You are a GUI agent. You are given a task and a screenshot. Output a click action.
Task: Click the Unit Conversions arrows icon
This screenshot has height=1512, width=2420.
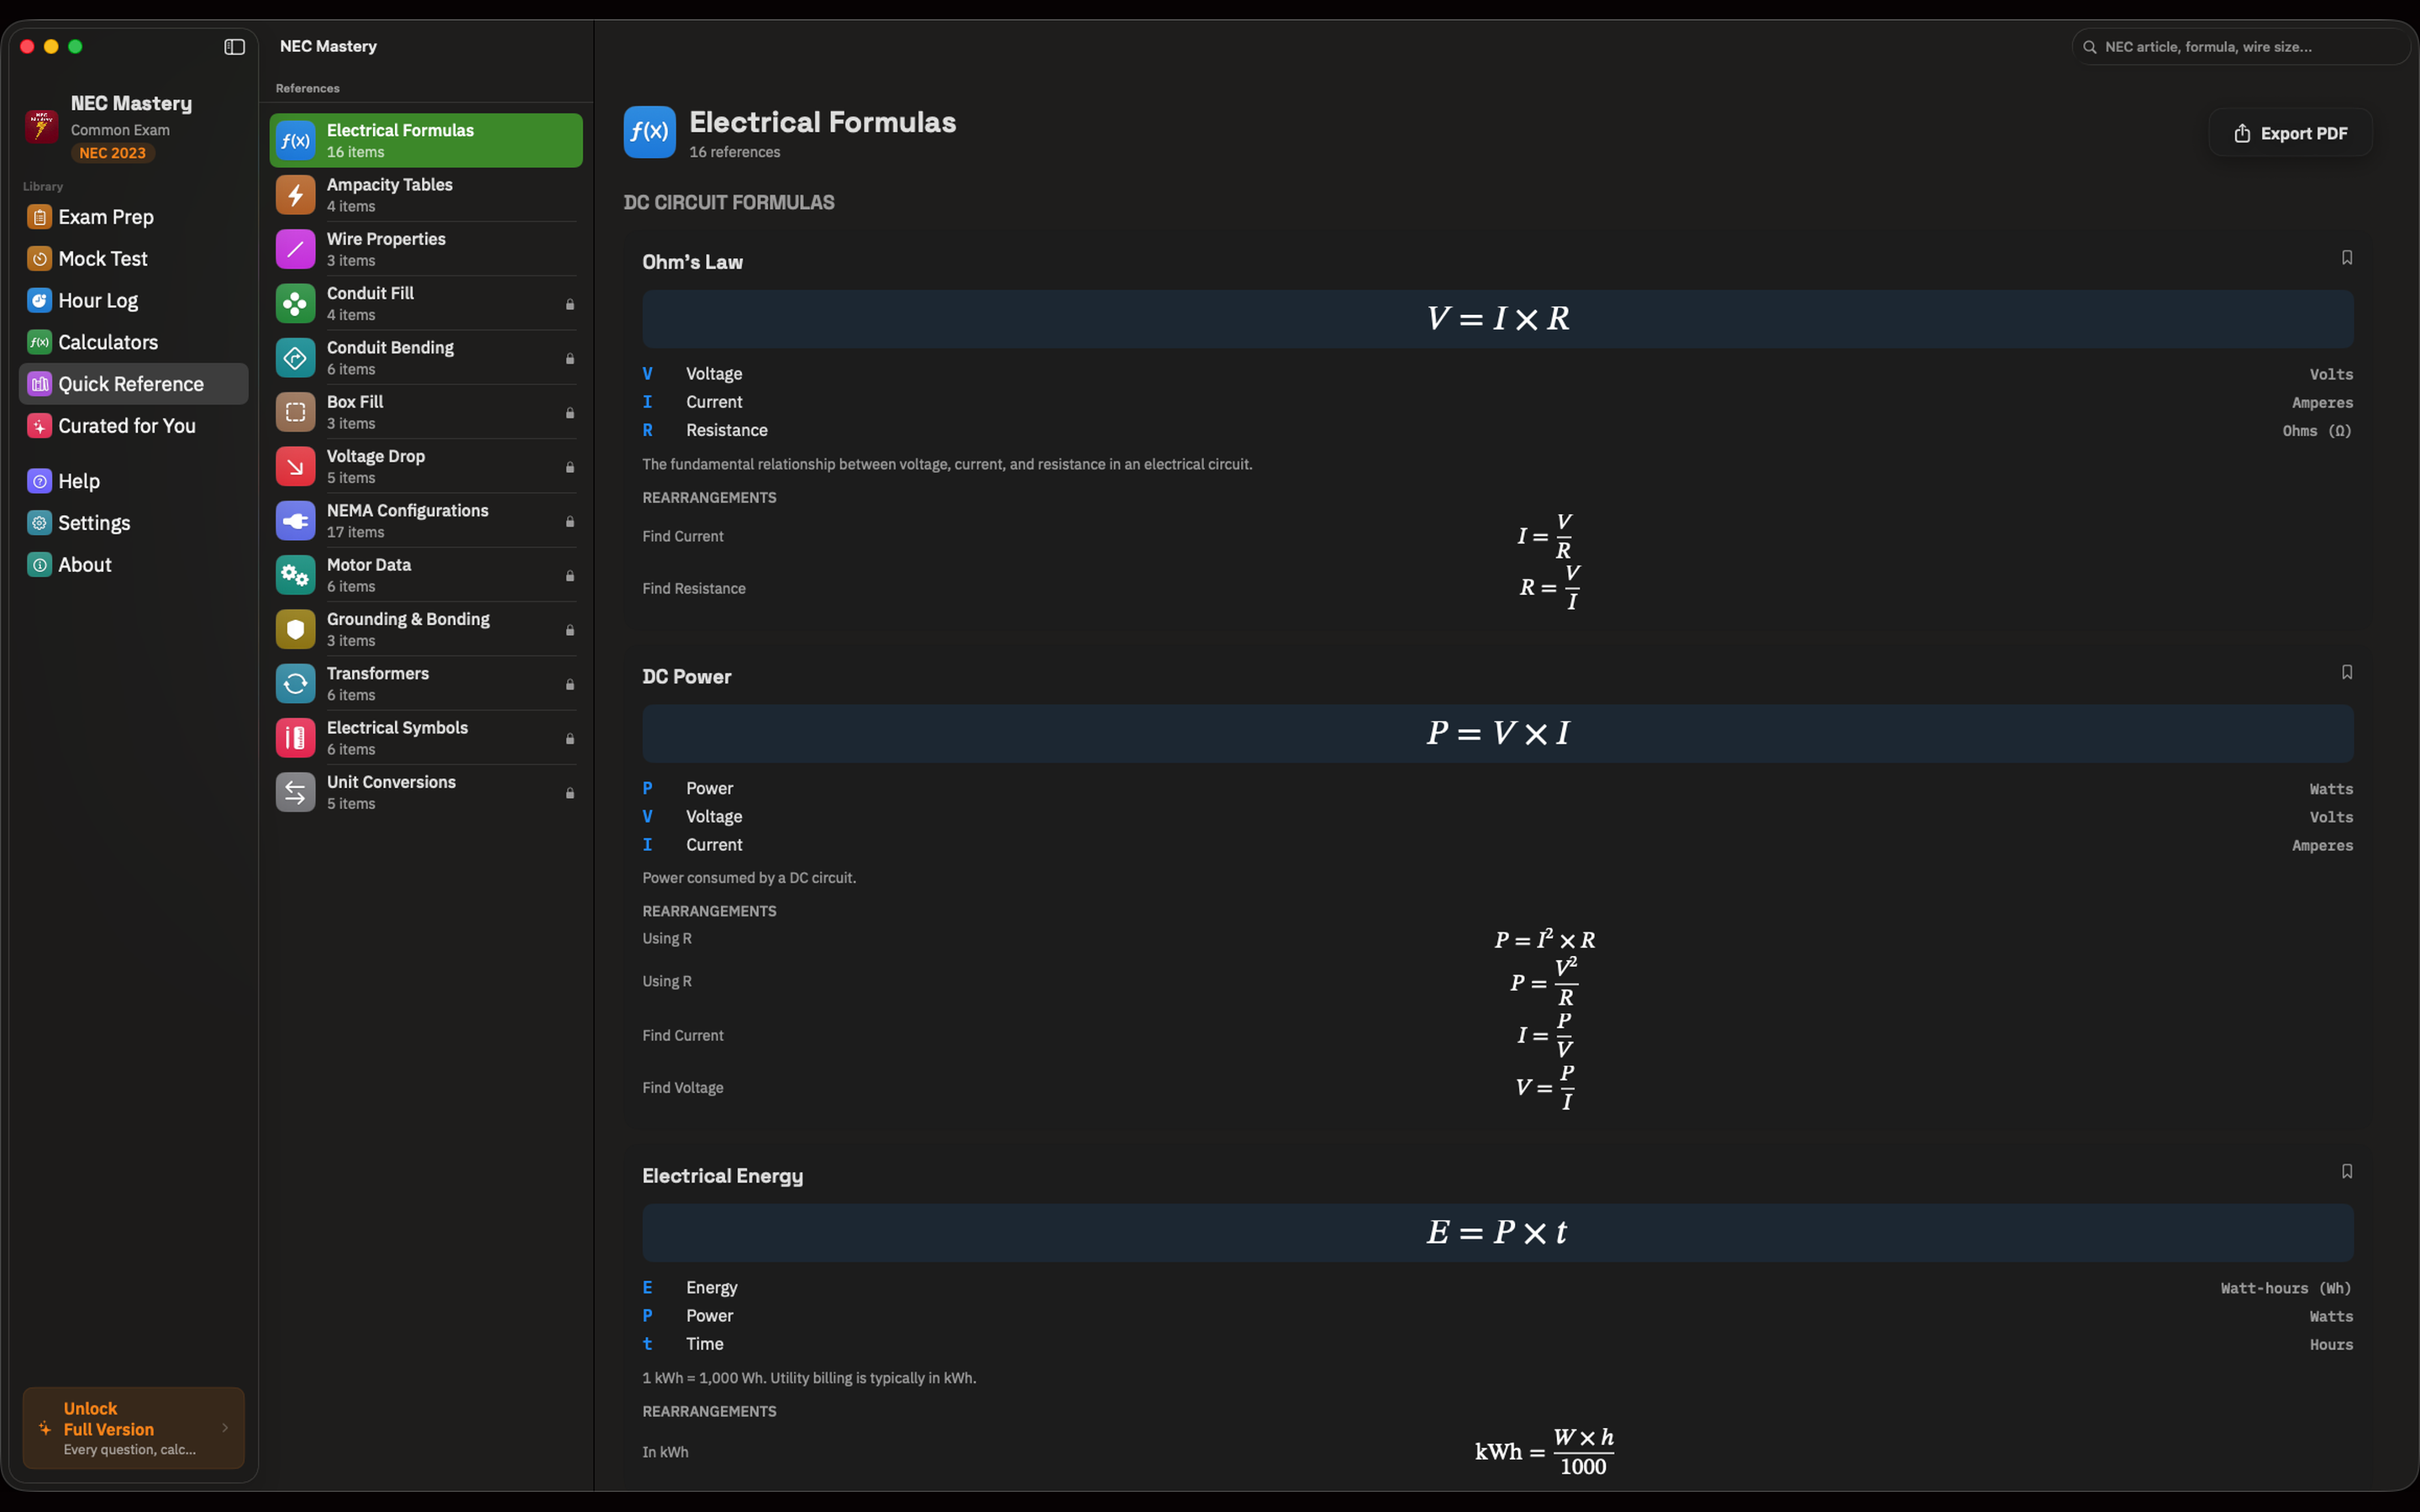point(295,792)
